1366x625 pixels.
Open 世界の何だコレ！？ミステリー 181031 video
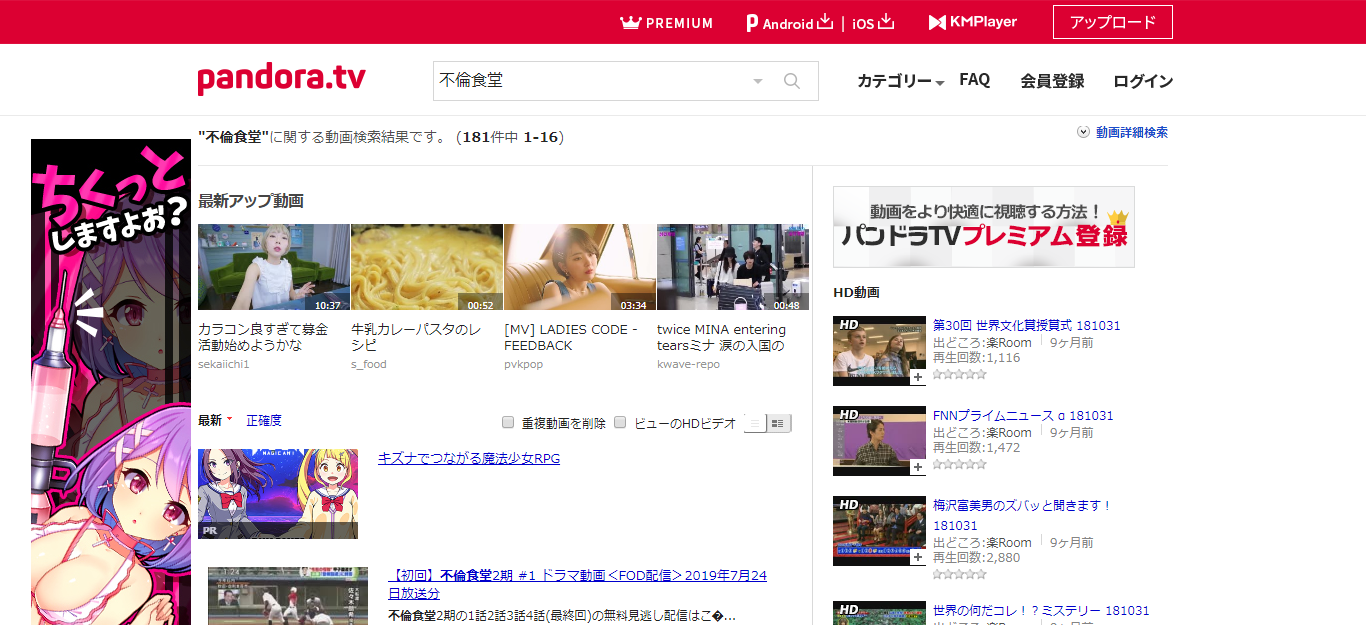(x=1041, y=610)
